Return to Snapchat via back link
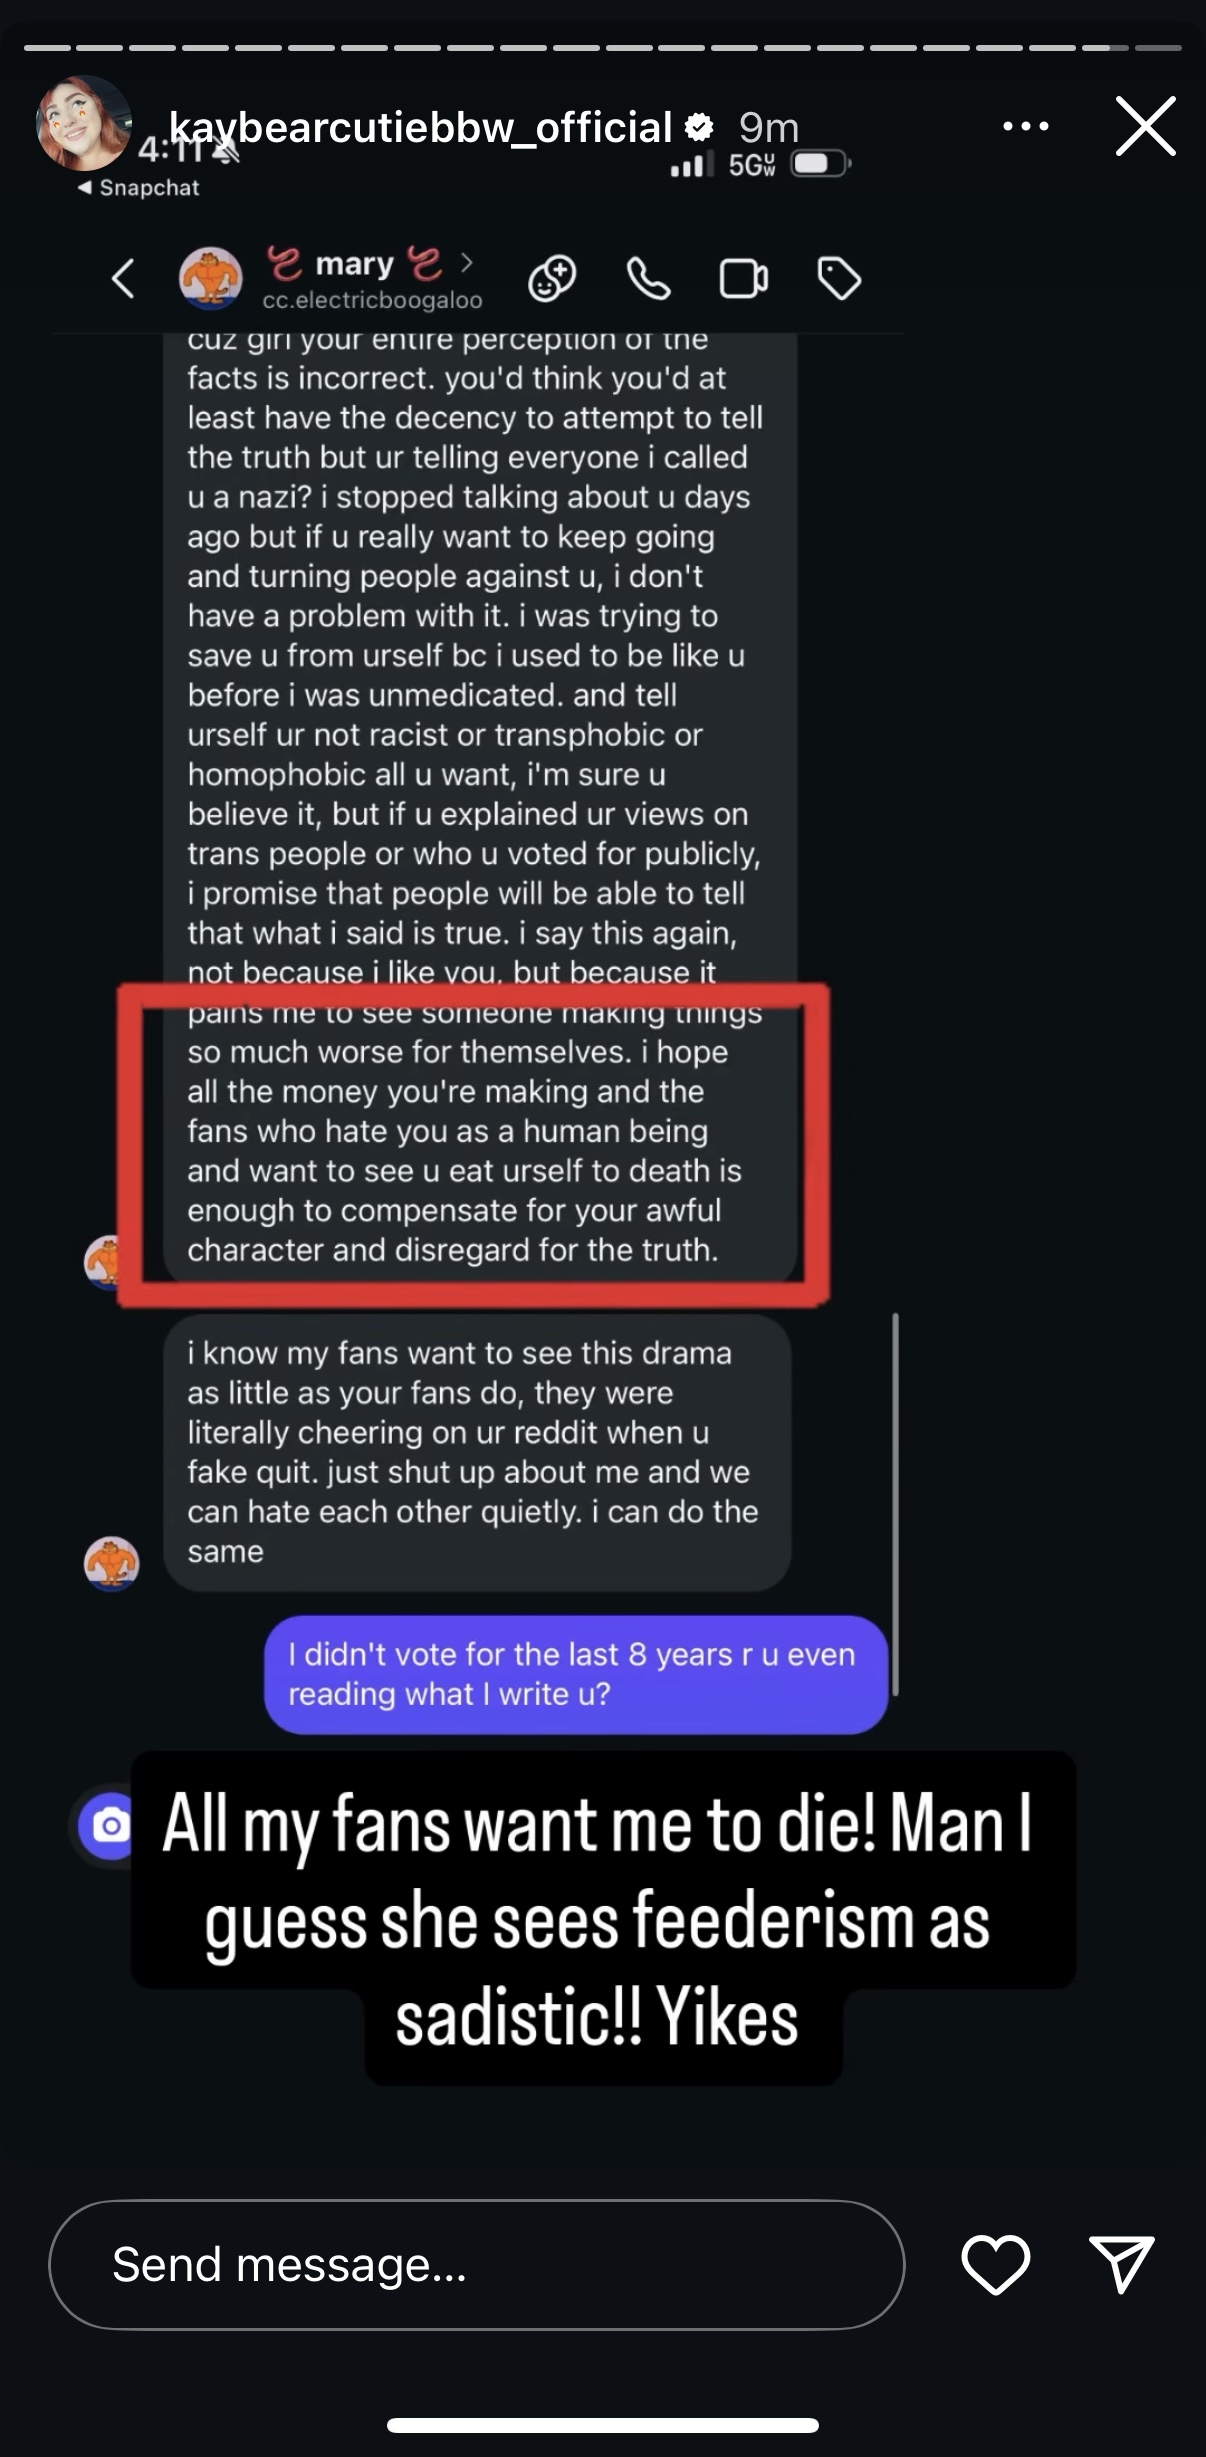Screen dimensions: 1206x2457 (x=139, y=188)
